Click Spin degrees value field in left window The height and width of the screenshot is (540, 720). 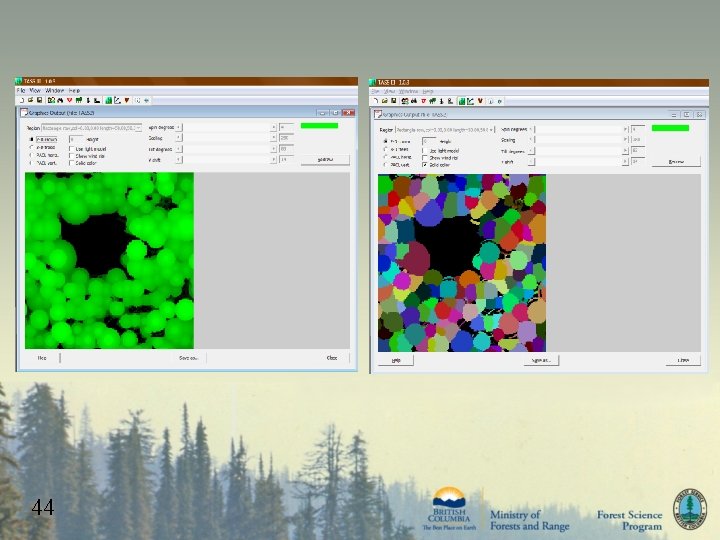pyautogui.click(x=286, y=127)
